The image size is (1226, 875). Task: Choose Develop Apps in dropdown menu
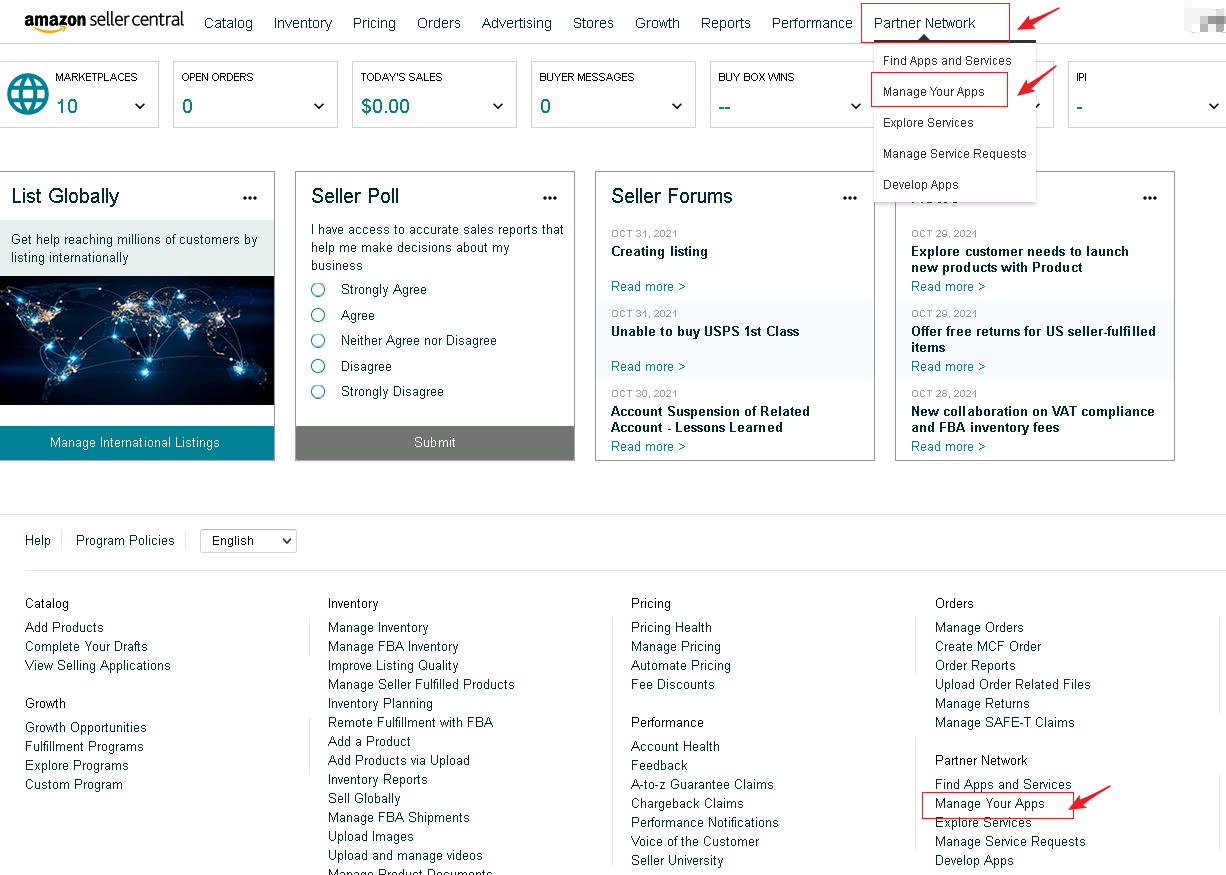tap(921, 184)
